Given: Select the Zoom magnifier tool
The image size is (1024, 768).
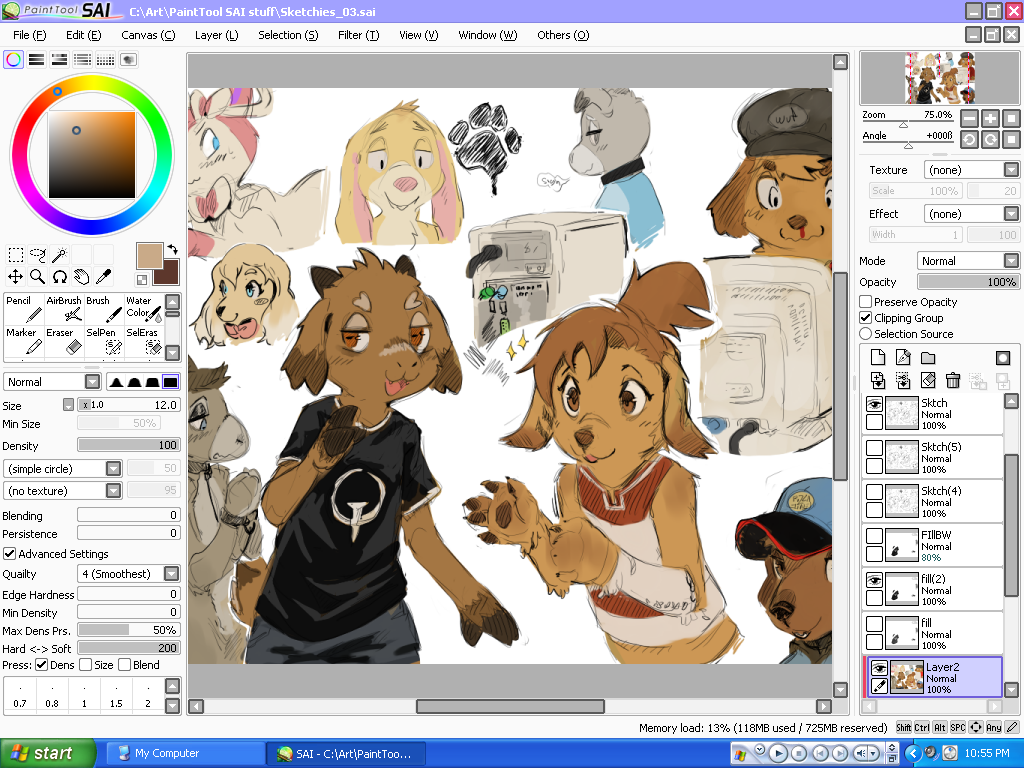Looking at the screenshot, I should click(x=38, y=277).
